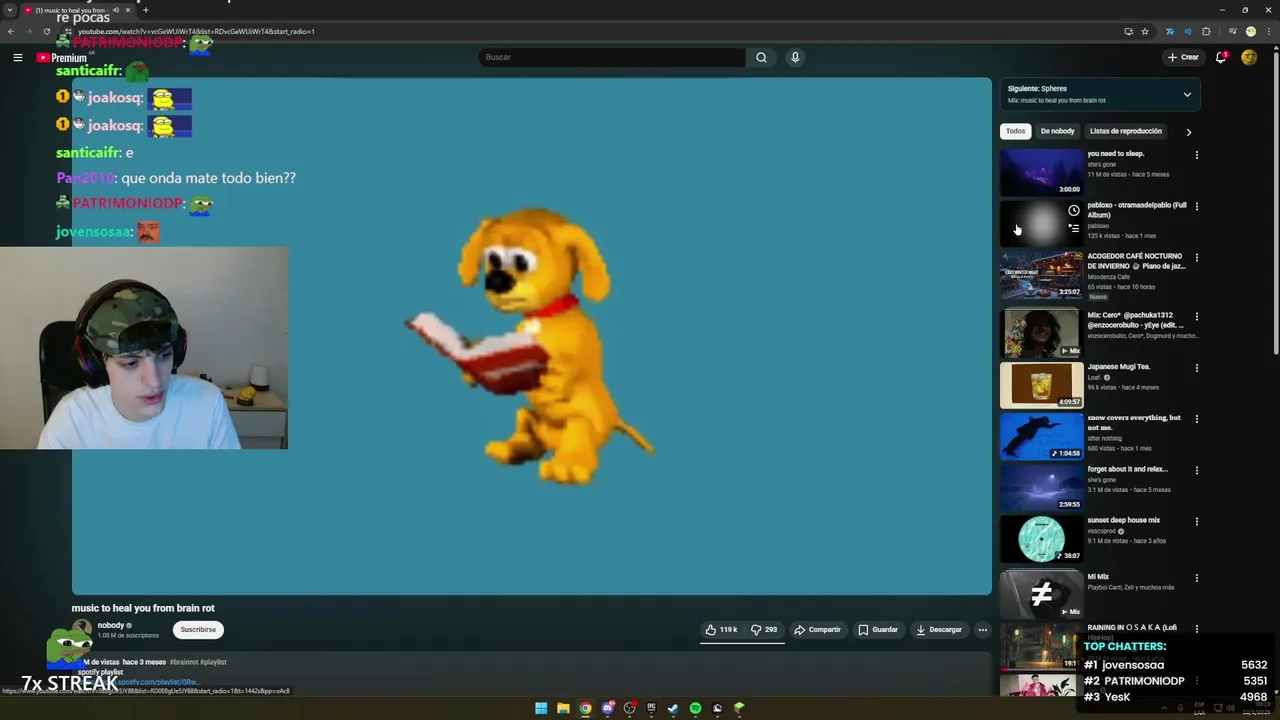Open options for 'snow covers everything' video
1280x720 pixels.
(1196, 419)
